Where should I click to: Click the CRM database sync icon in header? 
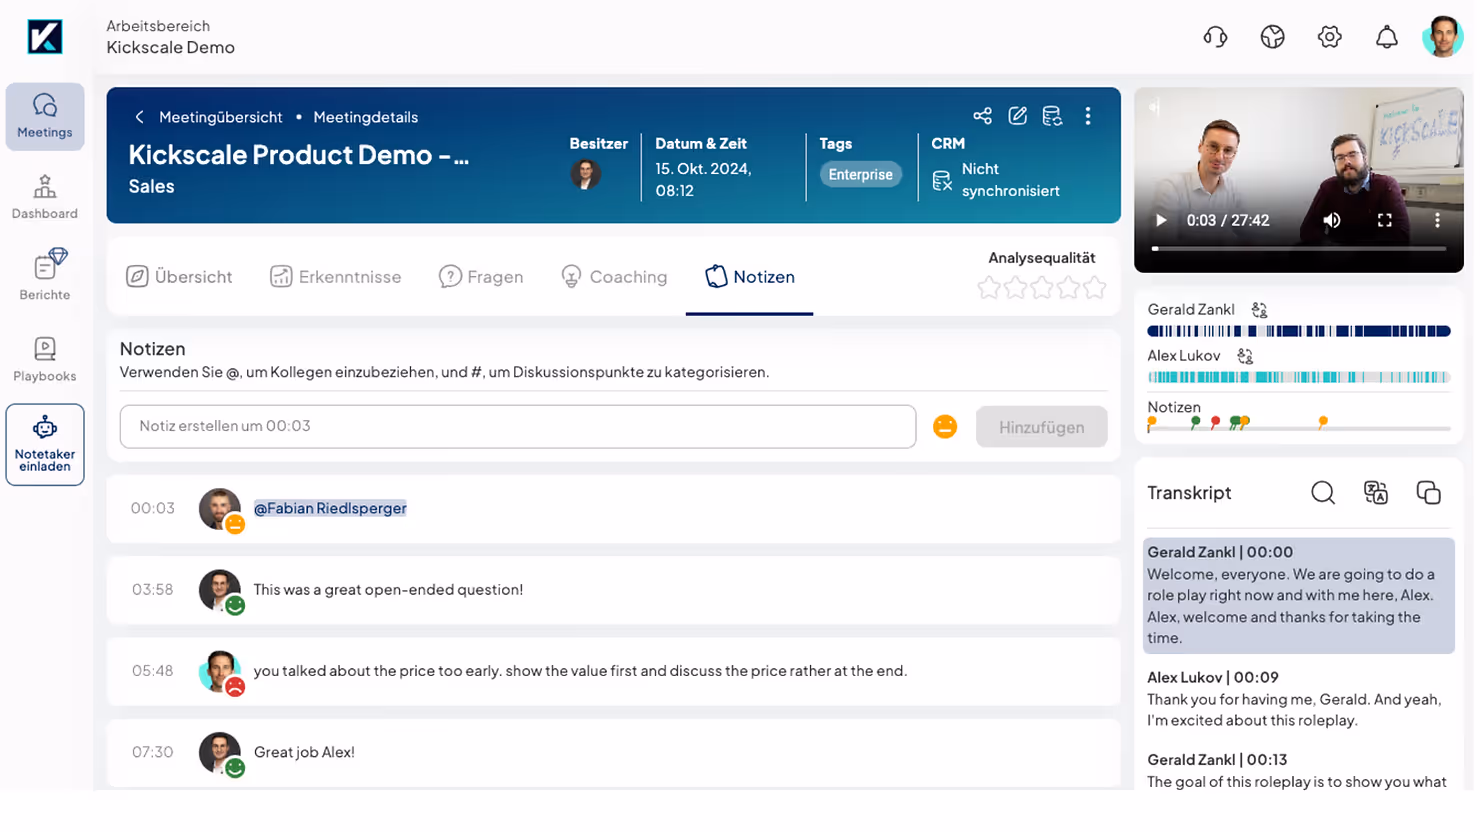click(1052, 116)
